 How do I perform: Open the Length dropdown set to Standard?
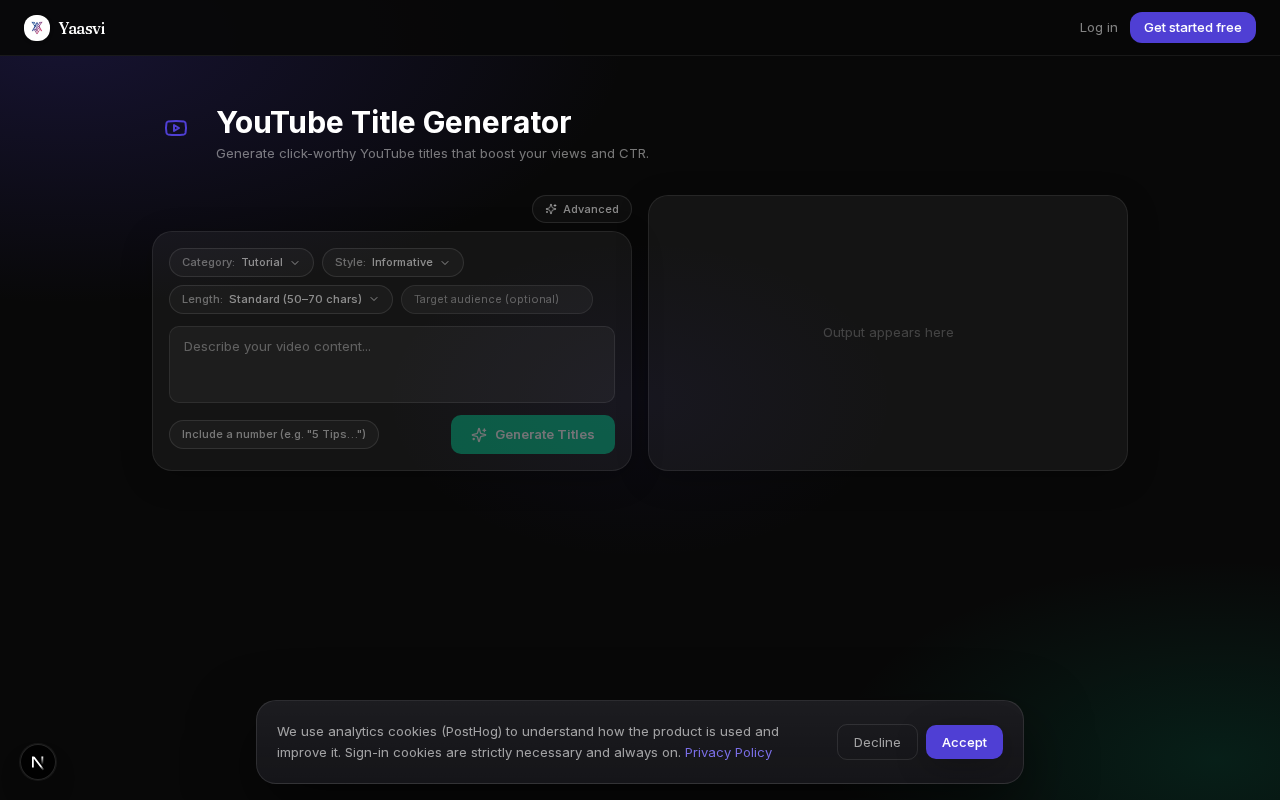(281, 299)
